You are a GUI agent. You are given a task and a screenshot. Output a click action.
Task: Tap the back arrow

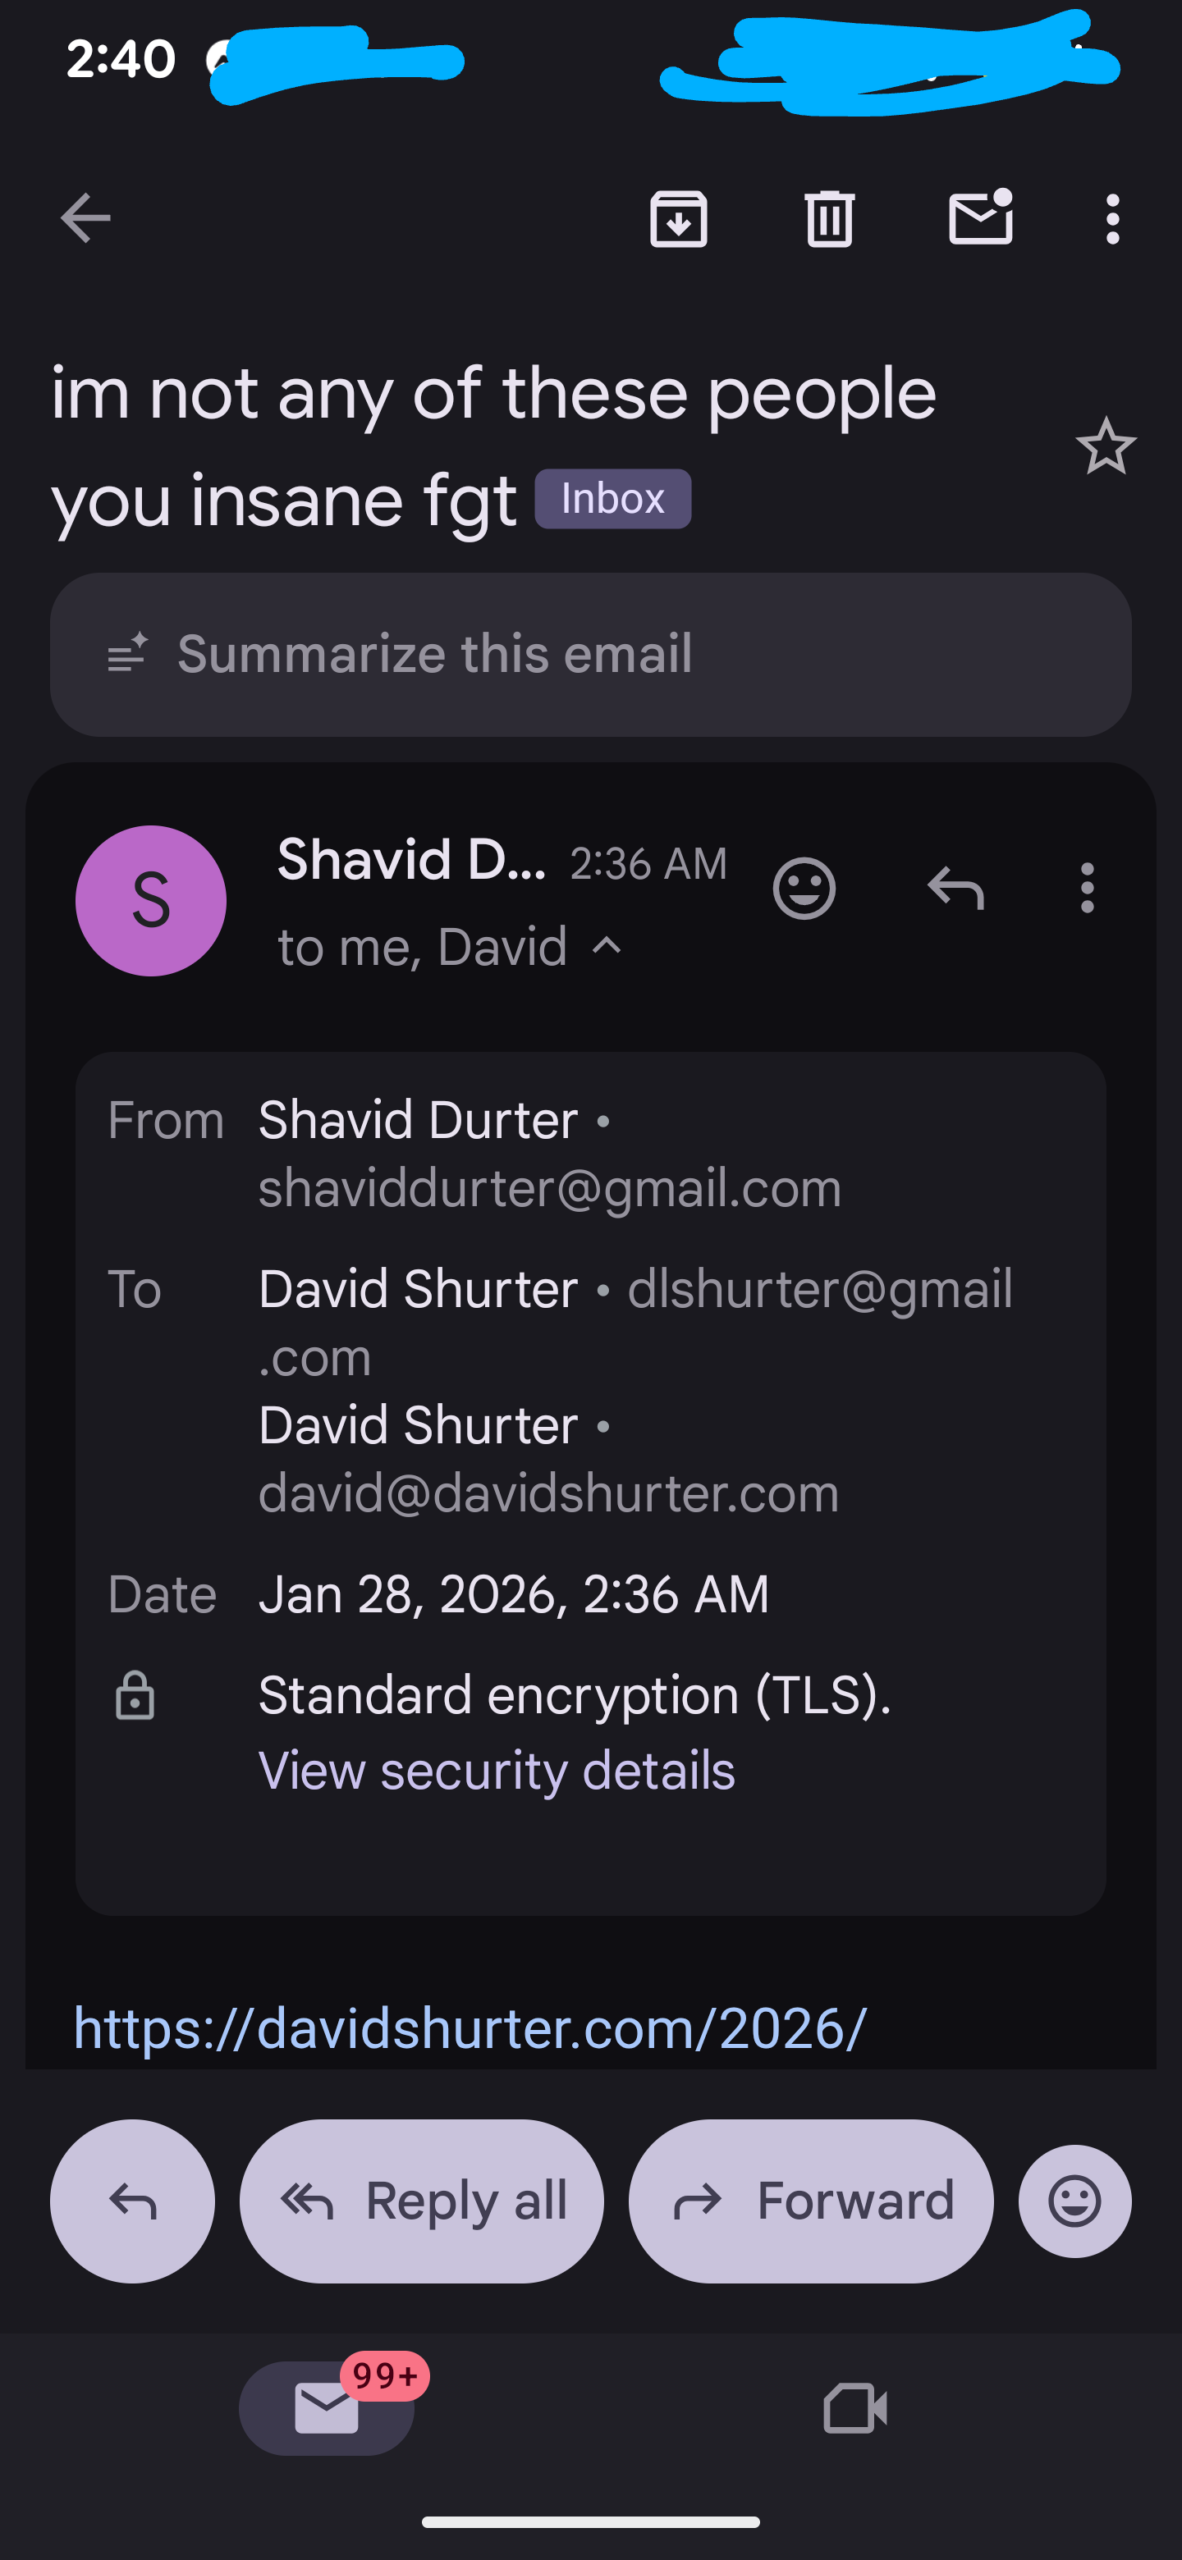pos(85,218)
